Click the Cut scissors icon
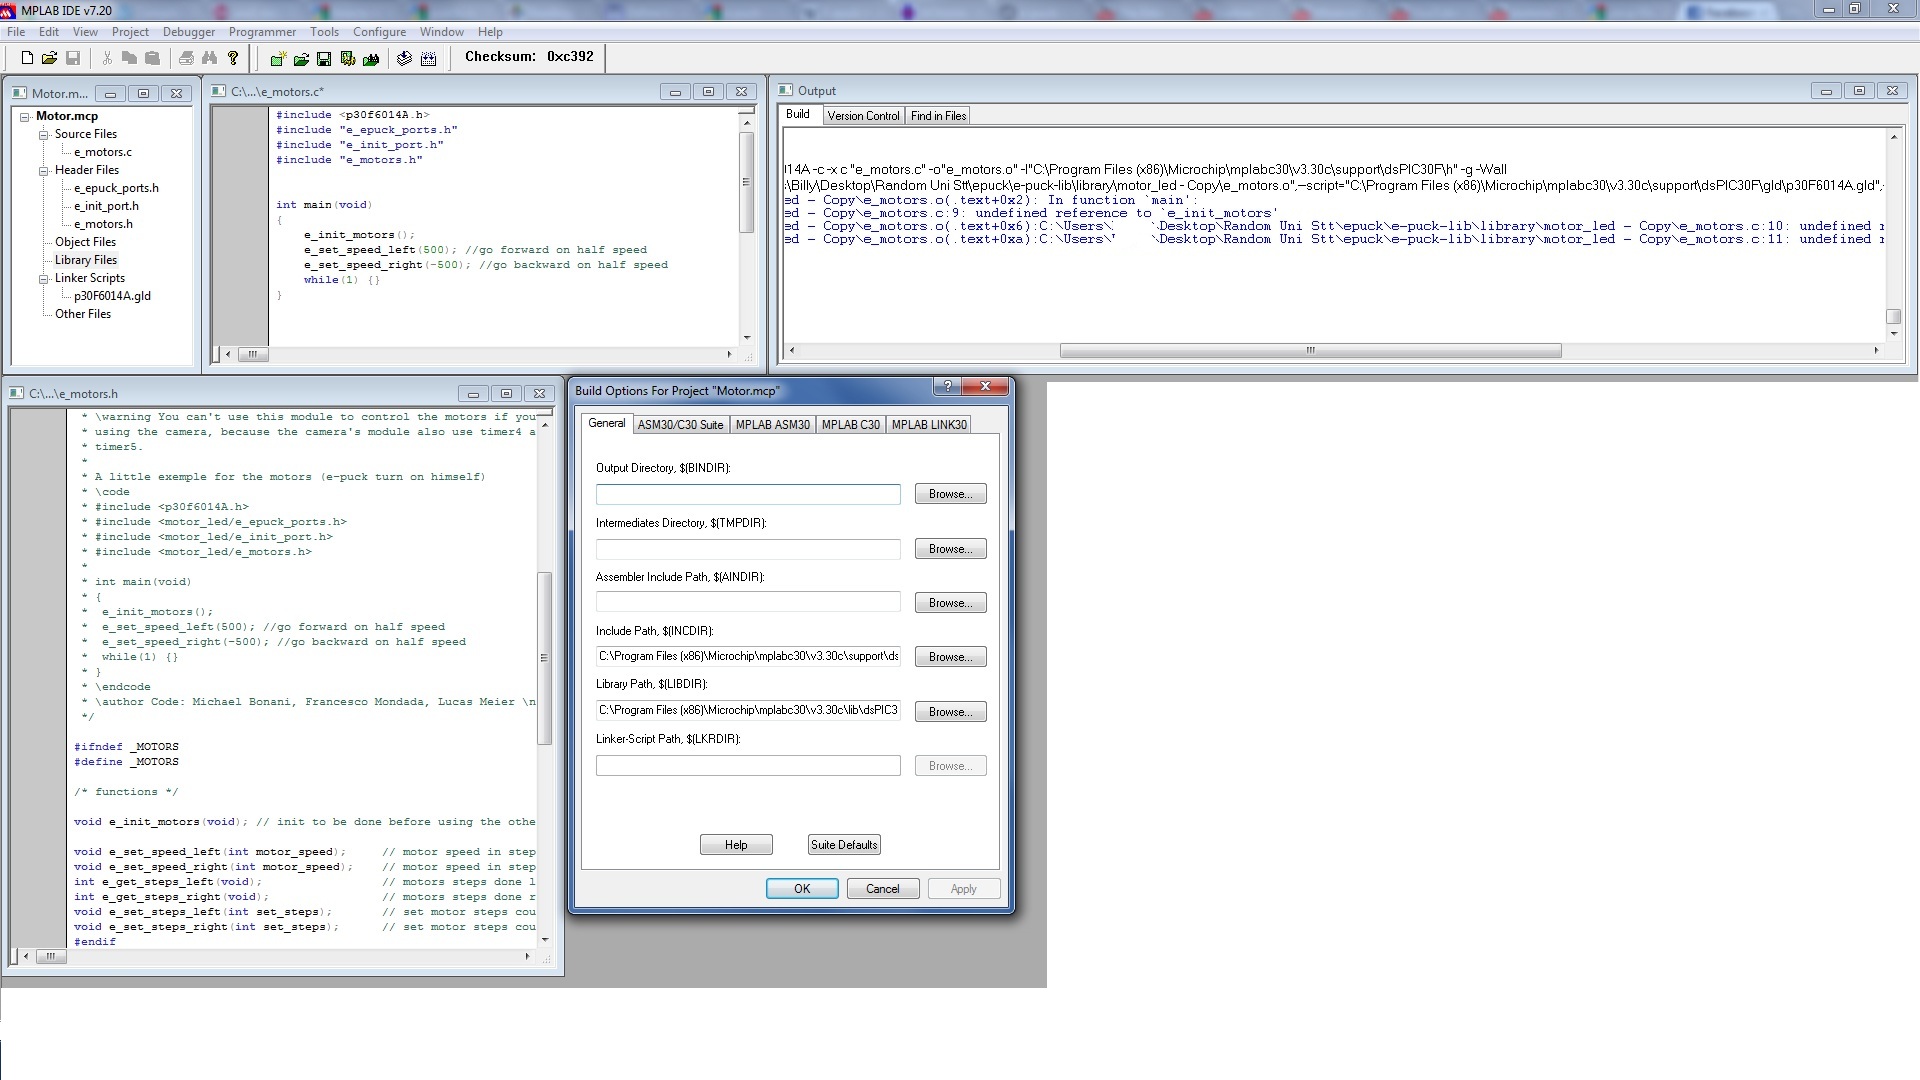The image size is (1920, 1080). pos(107,58)
